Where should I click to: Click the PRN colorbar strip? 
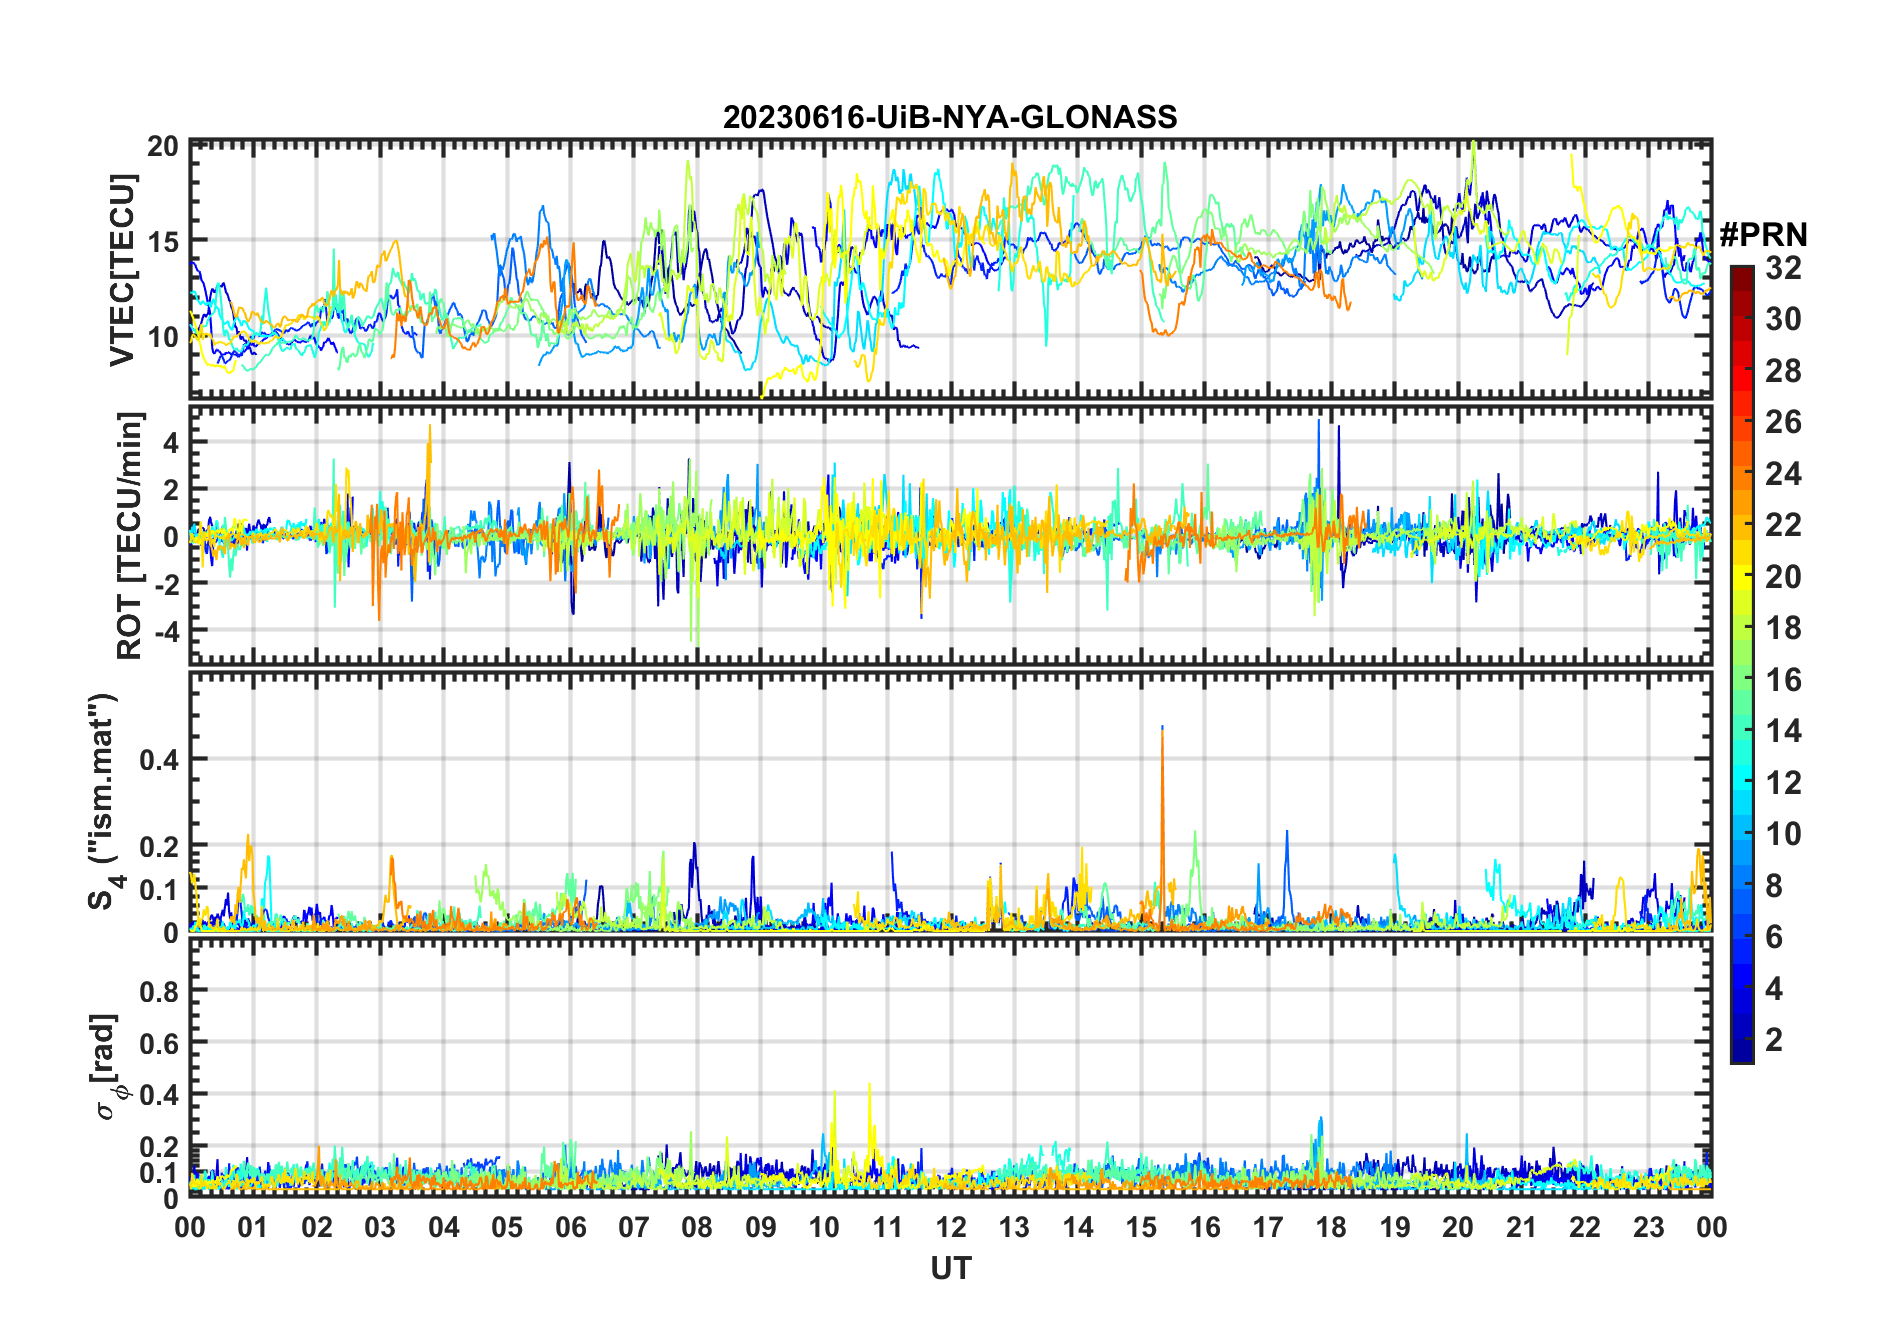point(1742,664)
